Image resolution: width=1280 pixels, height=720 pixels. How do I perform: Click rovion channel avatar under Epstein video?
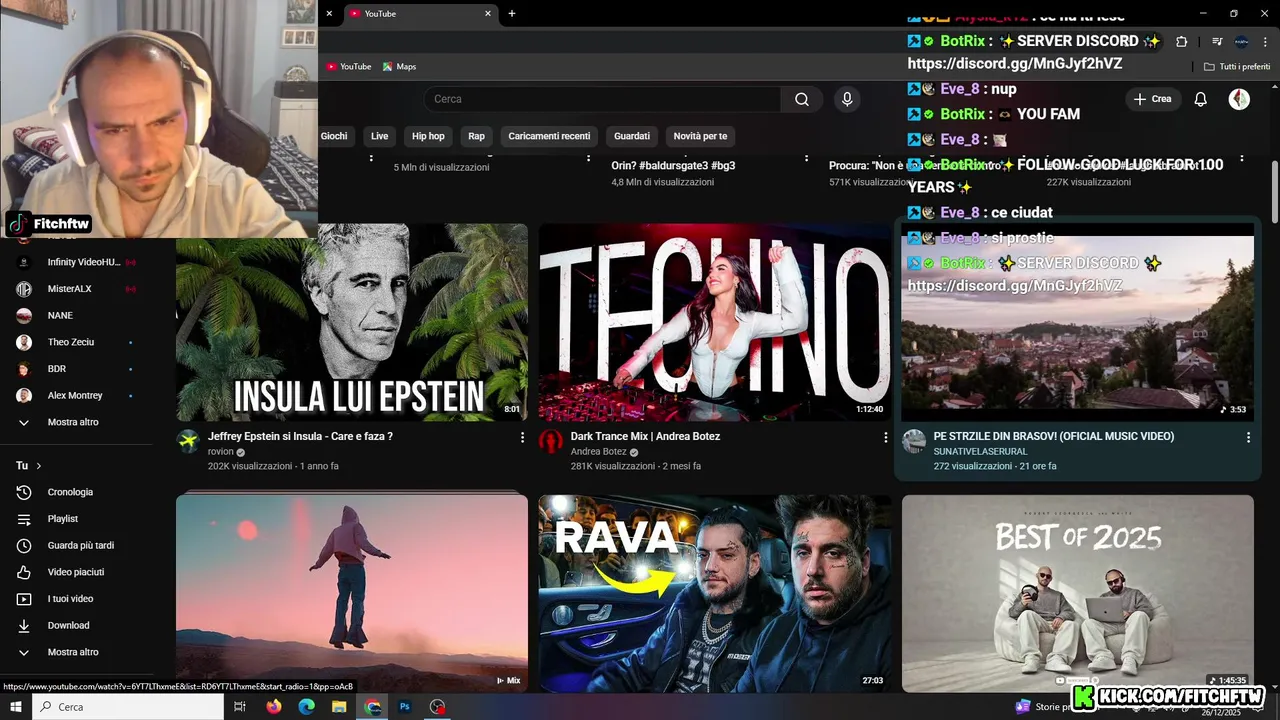[188, 442]
